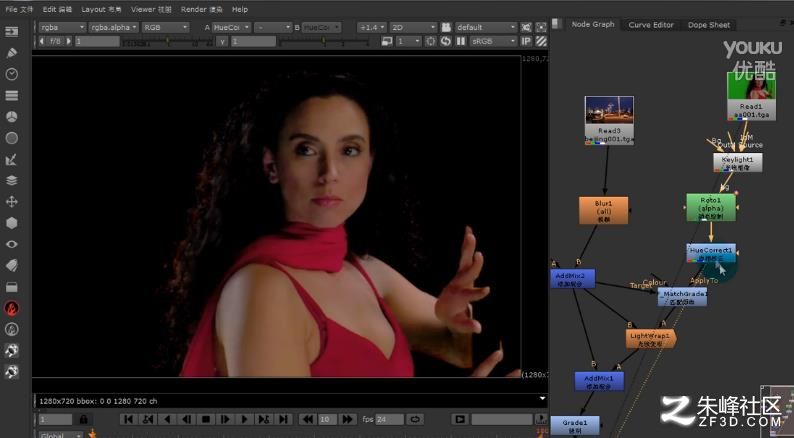Open the +1.4 zoom level dropdown

372,27
